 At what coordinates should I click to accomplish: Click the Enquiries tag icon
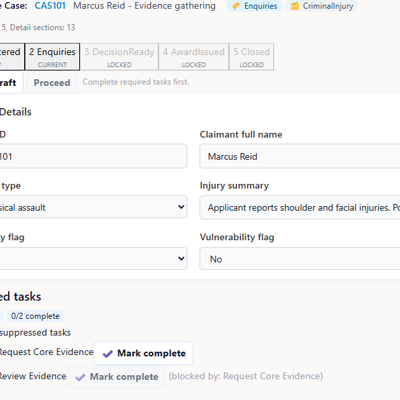(x=236, y=6)
